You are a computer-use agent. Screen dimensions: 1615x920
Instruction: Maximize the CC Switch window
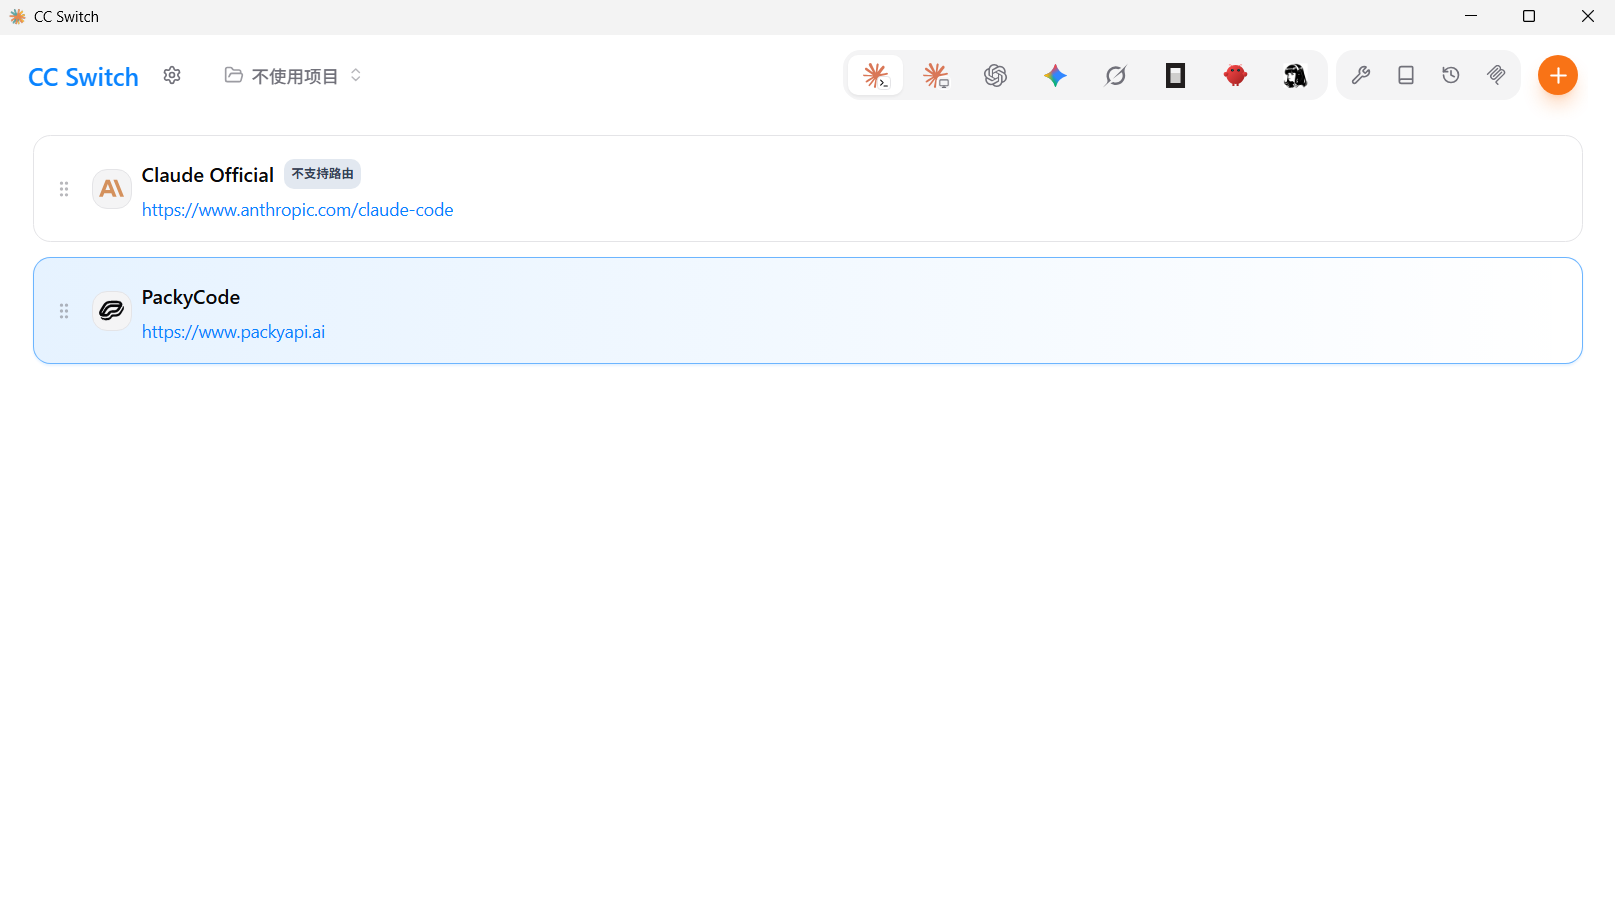tap(1529, 16)
